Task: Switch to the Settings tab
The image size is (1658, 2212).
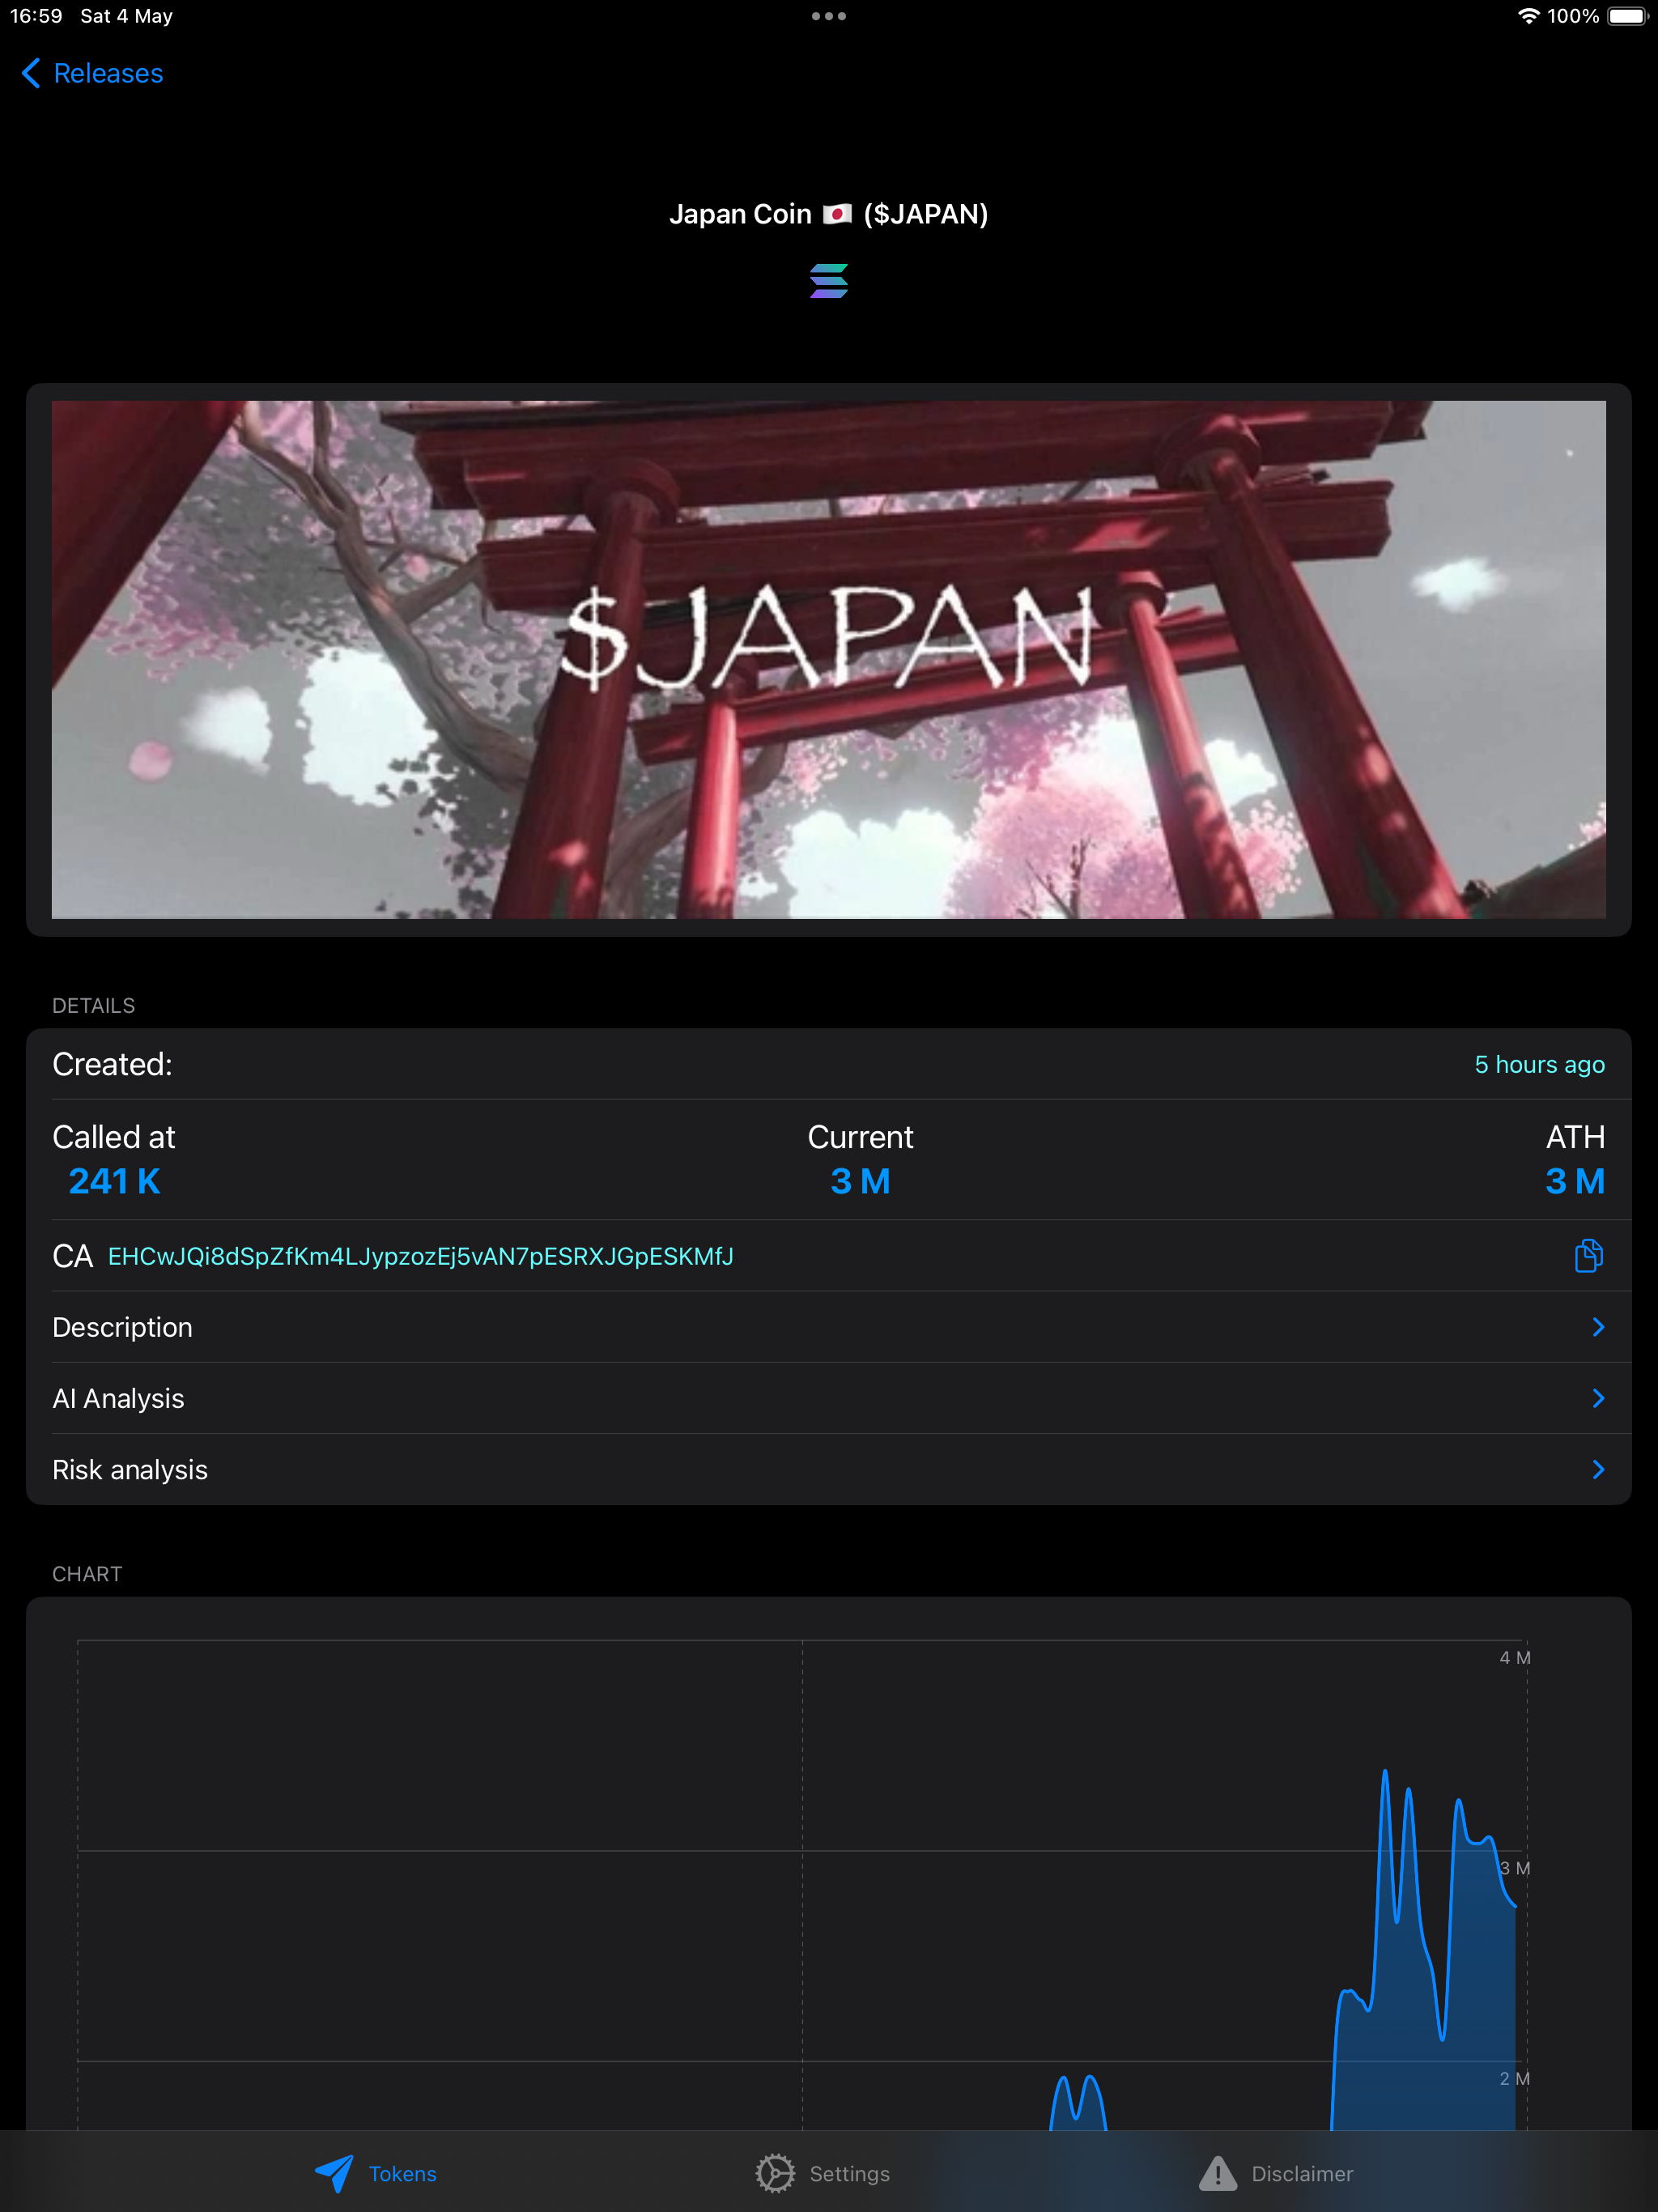Action: point(822,2173)
